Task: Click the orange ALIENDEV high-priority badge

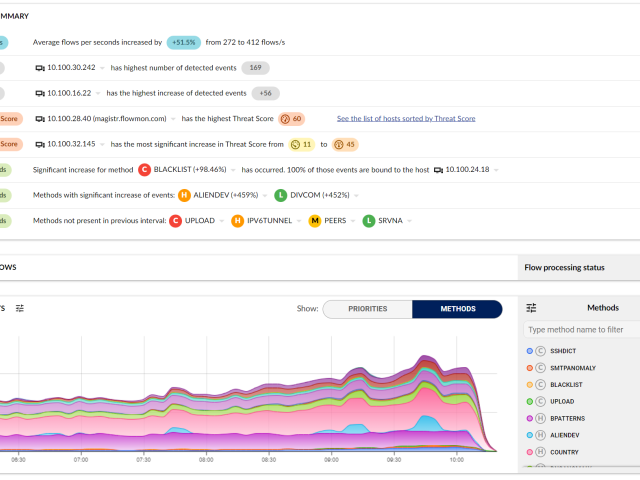Action: [184, 195]
